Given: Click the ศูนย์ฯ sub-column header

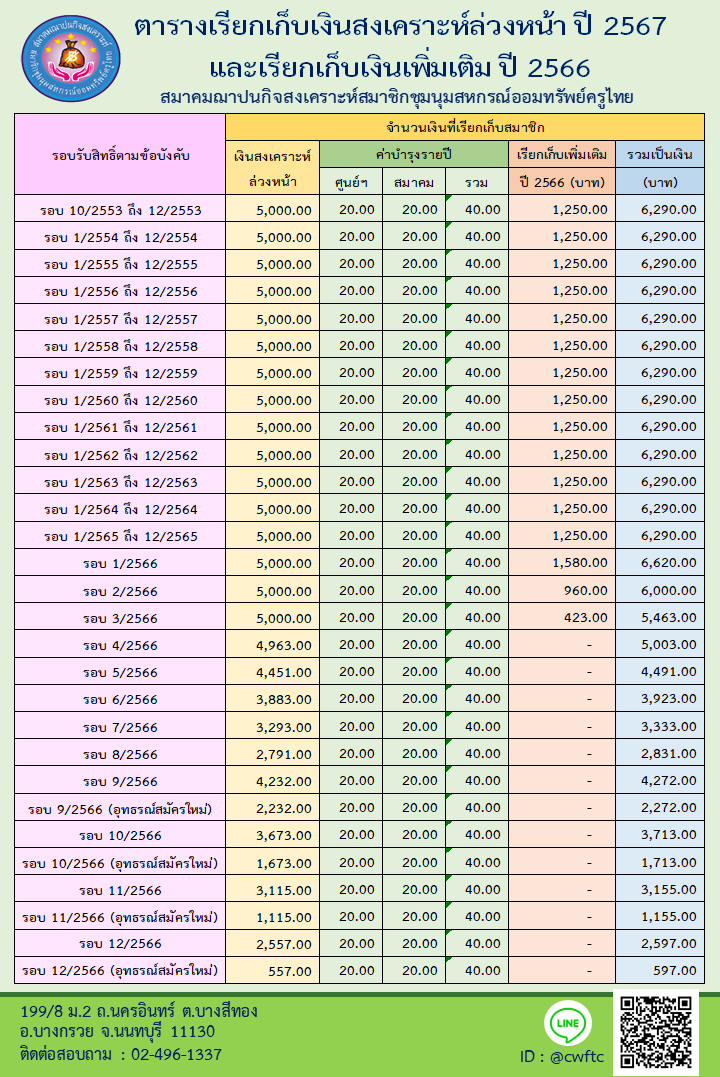Looking at the screenshot, I should click(x=350, y=182).
